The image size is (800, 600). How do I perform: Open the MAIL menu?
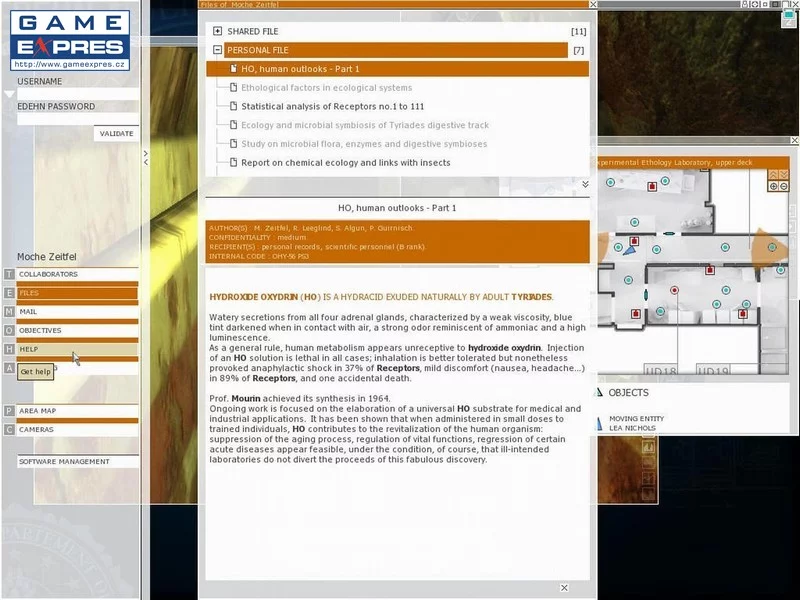click(x=77, y=312)
